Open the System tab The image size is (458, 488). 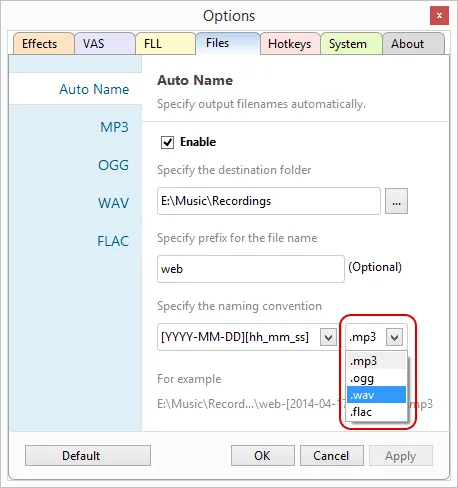(x=351, y=44)
